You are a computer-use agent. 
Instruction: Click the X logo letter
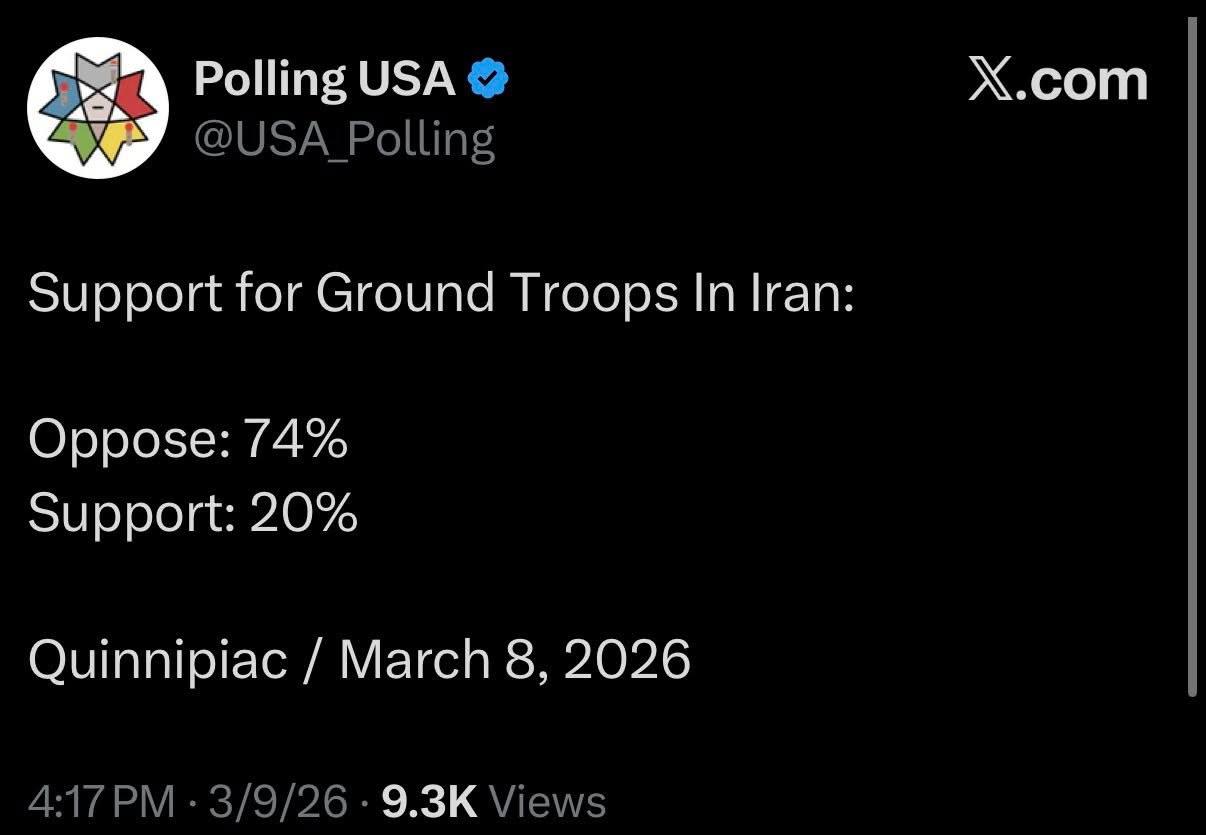click(x=991, y=81)
